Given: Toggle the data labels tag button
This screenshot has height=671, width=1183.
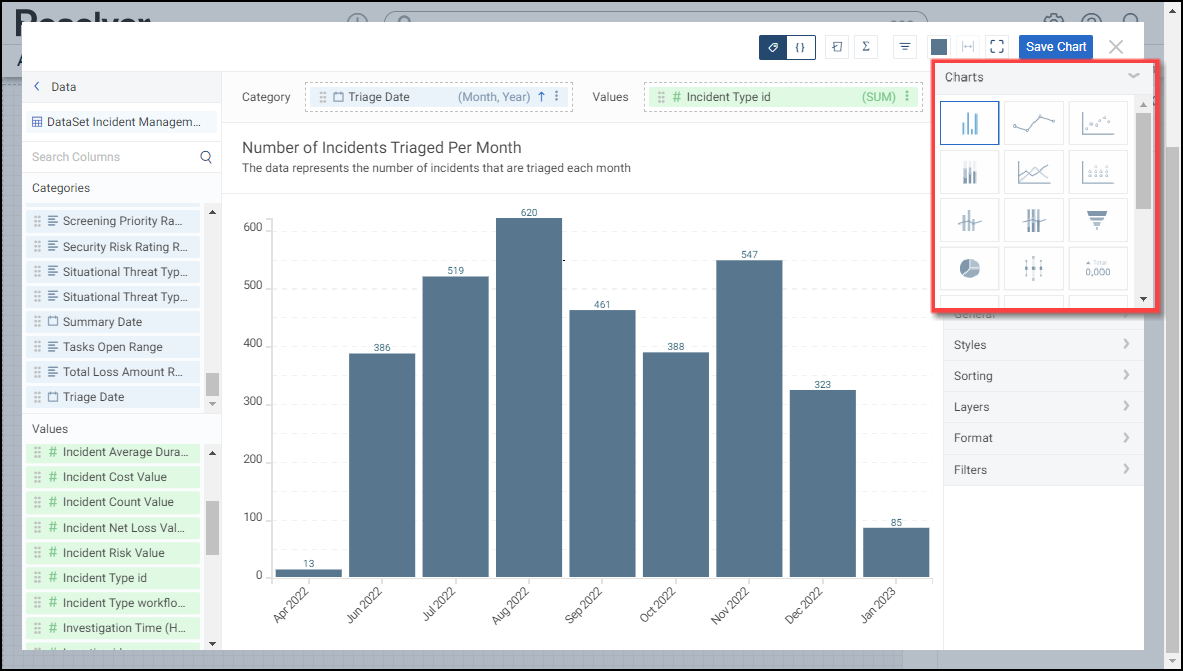Looking at the screenshot, I should click(773, 47).
